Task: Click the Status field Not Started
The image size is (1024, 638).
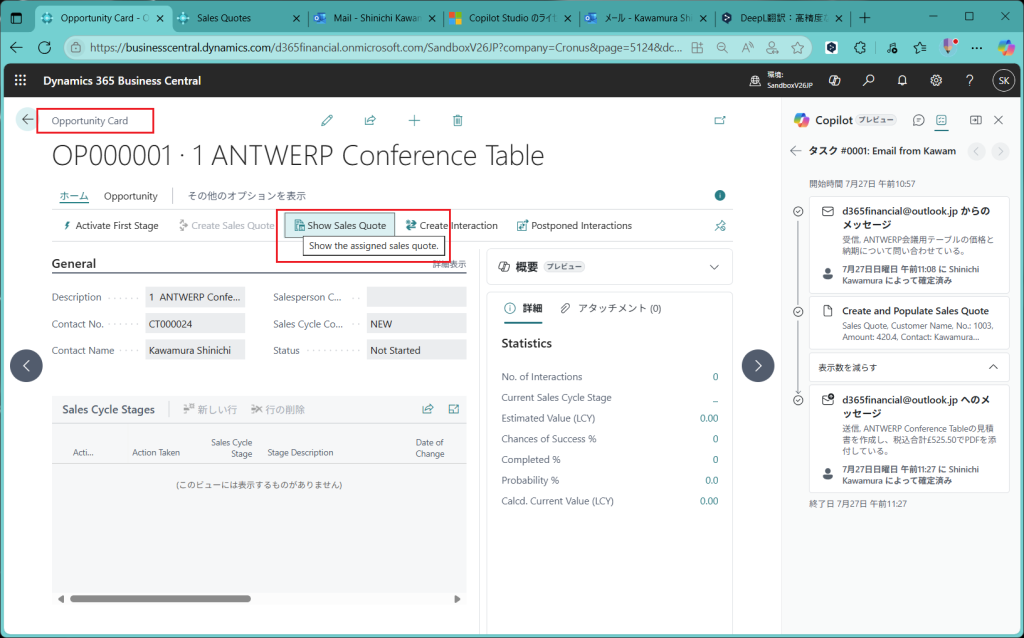Action: 416,350
